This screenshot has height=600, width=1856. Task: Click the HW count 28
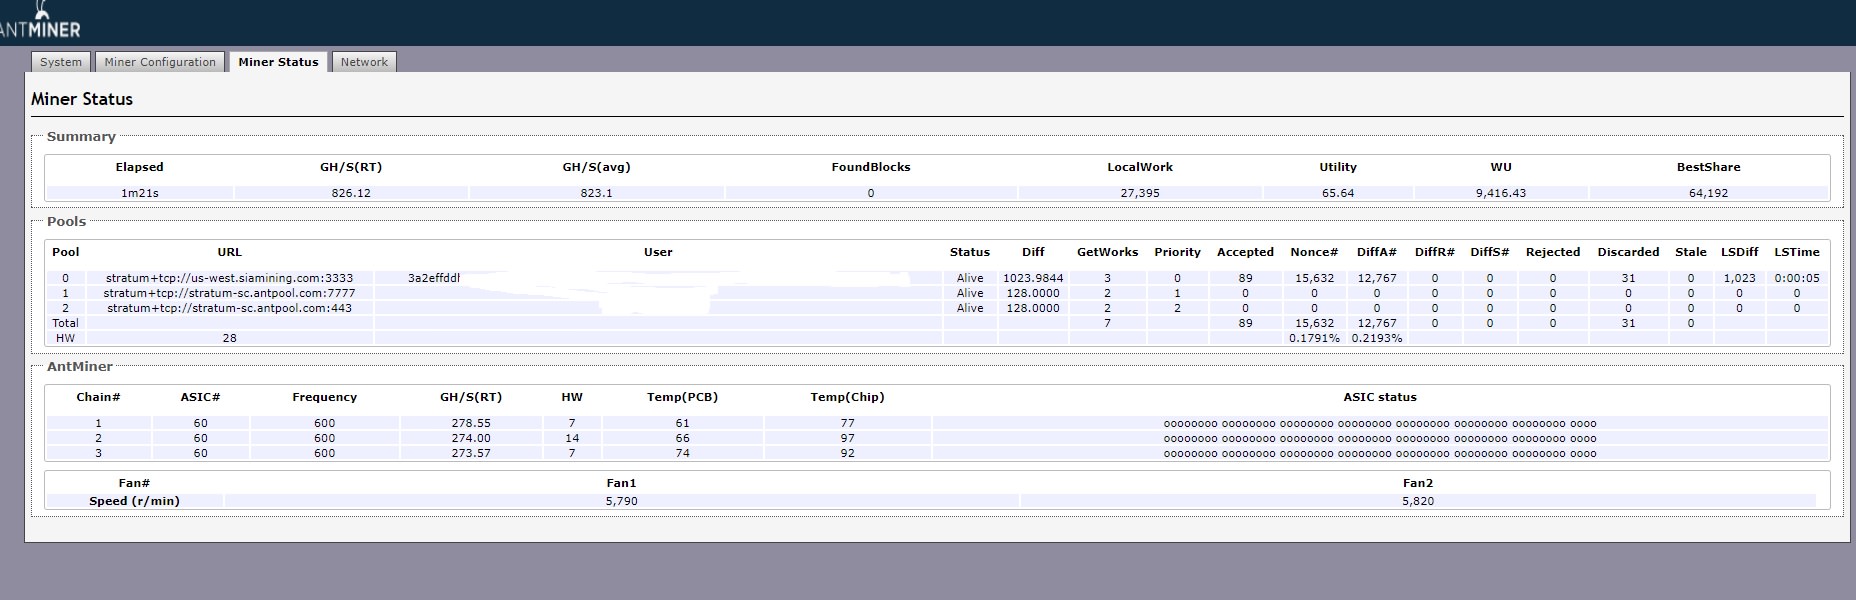tap(230, 338)
